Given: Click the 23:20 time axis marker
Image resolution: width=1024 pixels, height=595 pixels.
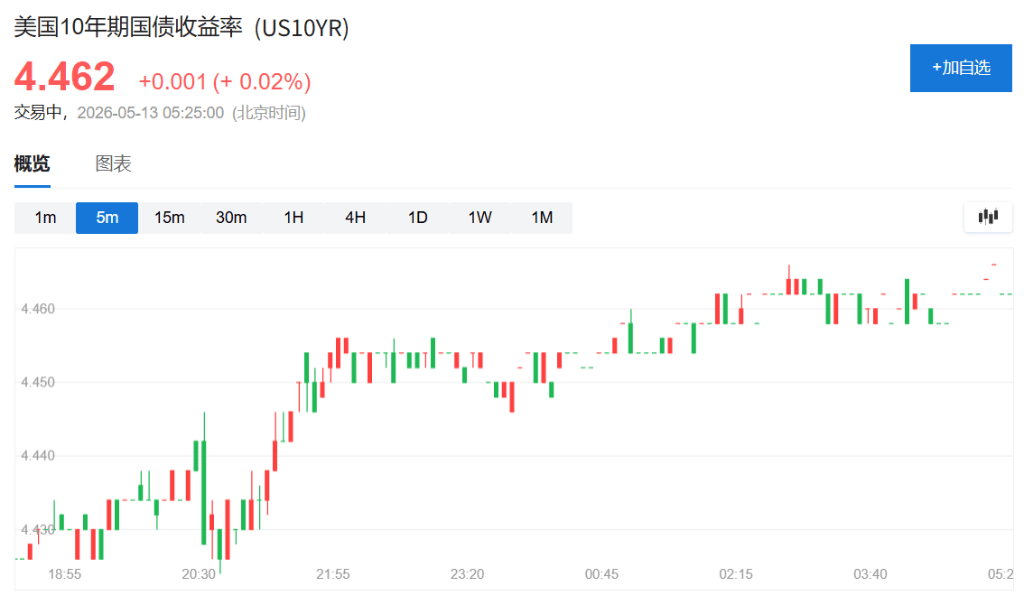Looking at the screenshot, I should (x=467, y=574).
